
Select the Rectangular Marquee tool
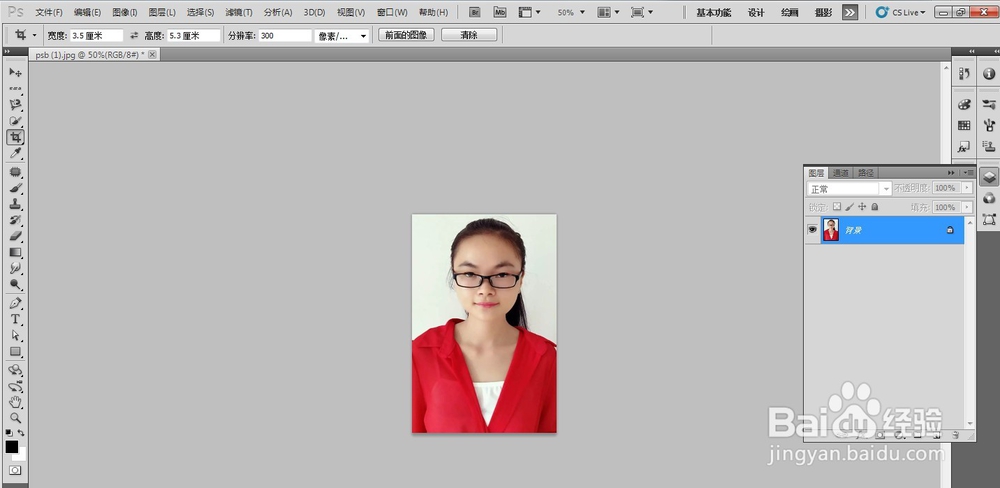coord(15,88)
